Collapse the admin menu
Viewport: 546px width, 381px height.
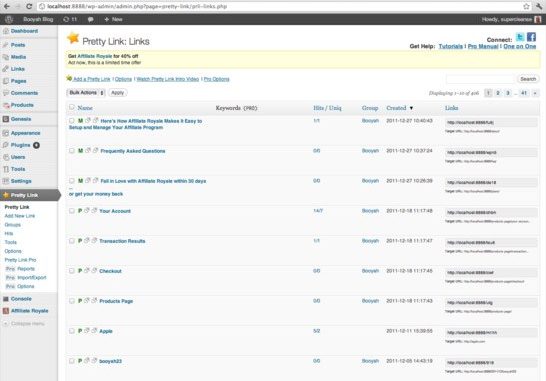27,324
